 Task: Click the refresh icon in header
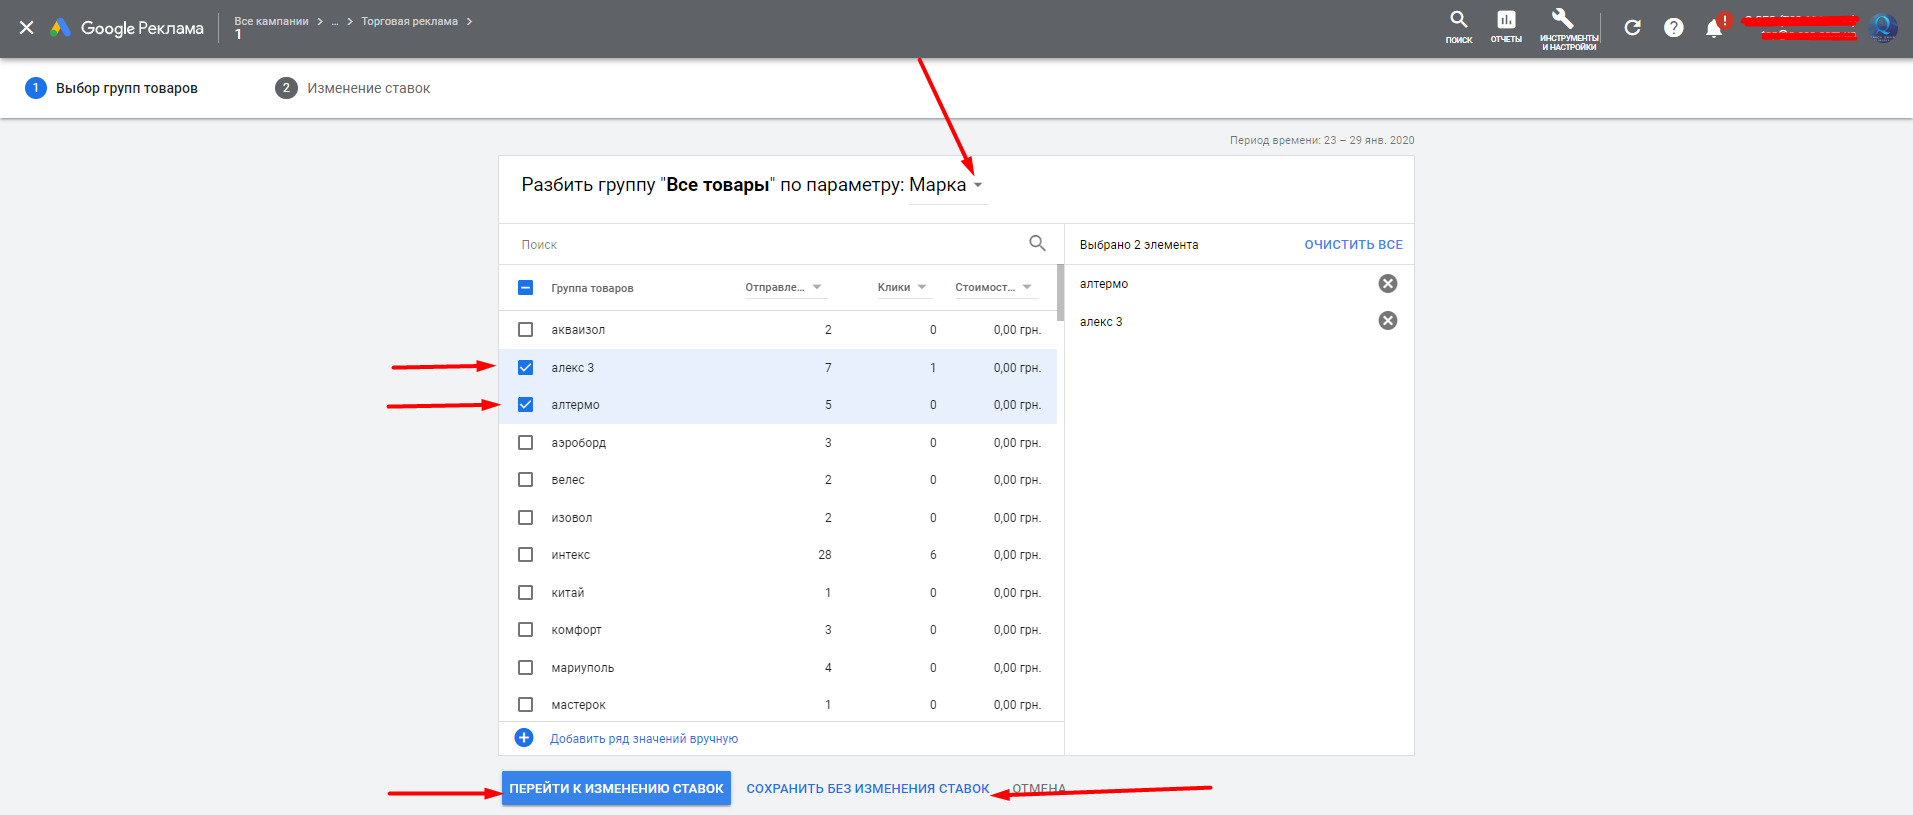click(x=1632, y=28)
